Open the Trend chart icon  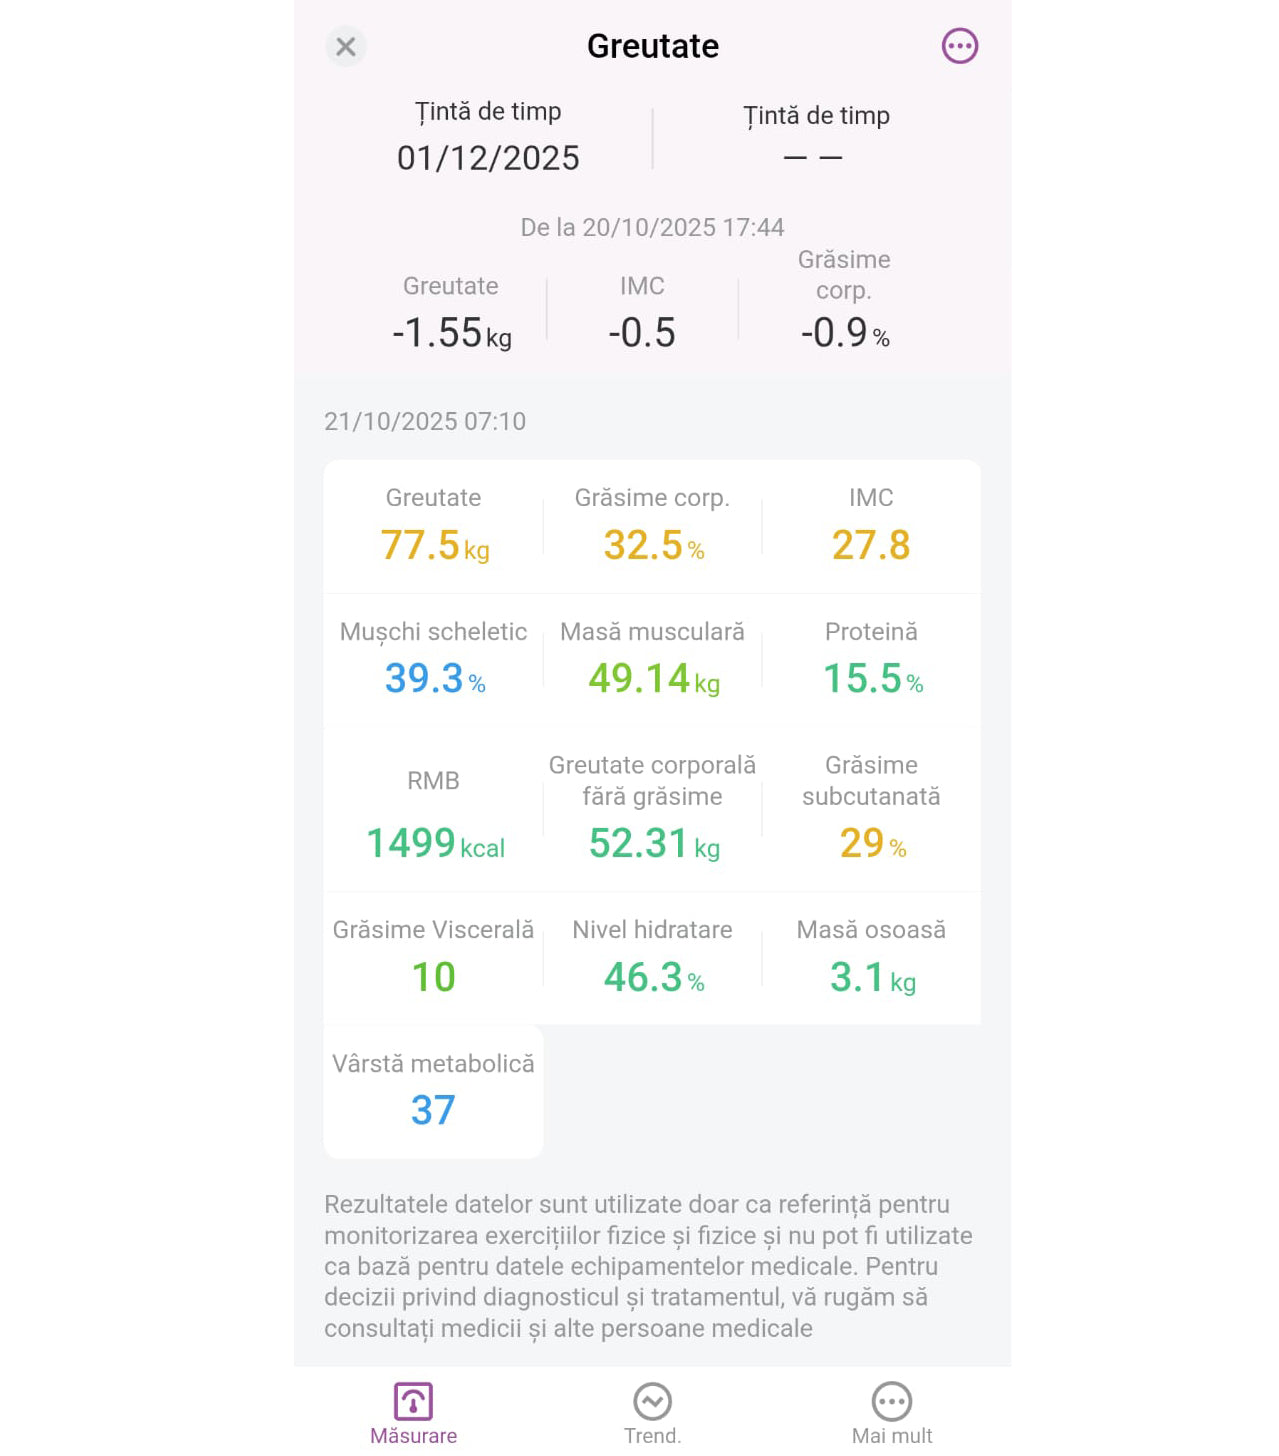click(x=652, y=1401)
